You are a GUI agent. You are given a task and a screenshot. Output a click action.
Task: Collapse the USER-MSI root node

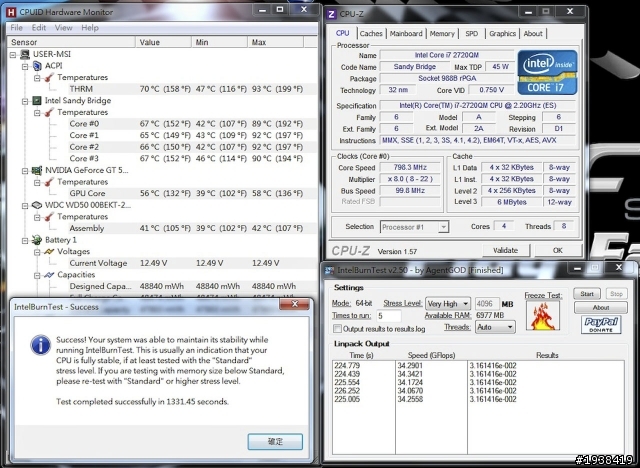pyautogui.click(x=13, y=54)
